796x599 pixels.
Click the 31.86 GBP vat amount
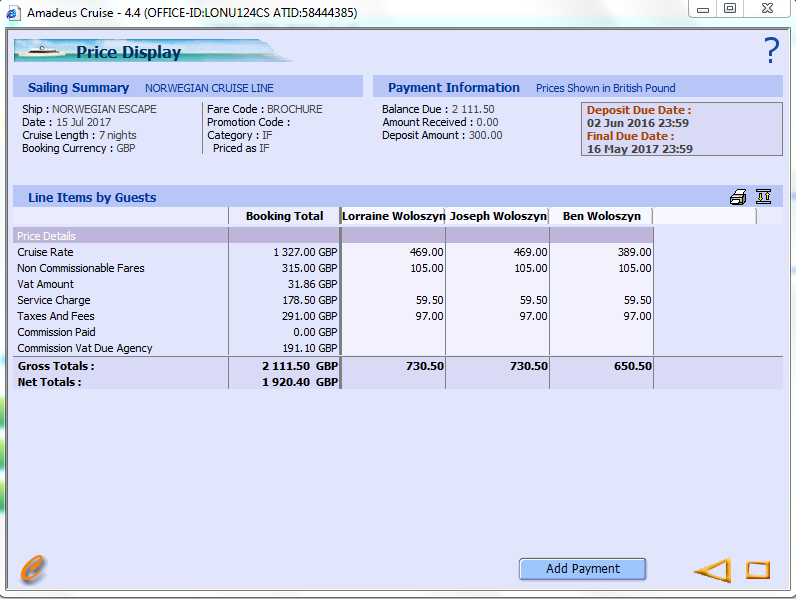(x=312, y=284)
